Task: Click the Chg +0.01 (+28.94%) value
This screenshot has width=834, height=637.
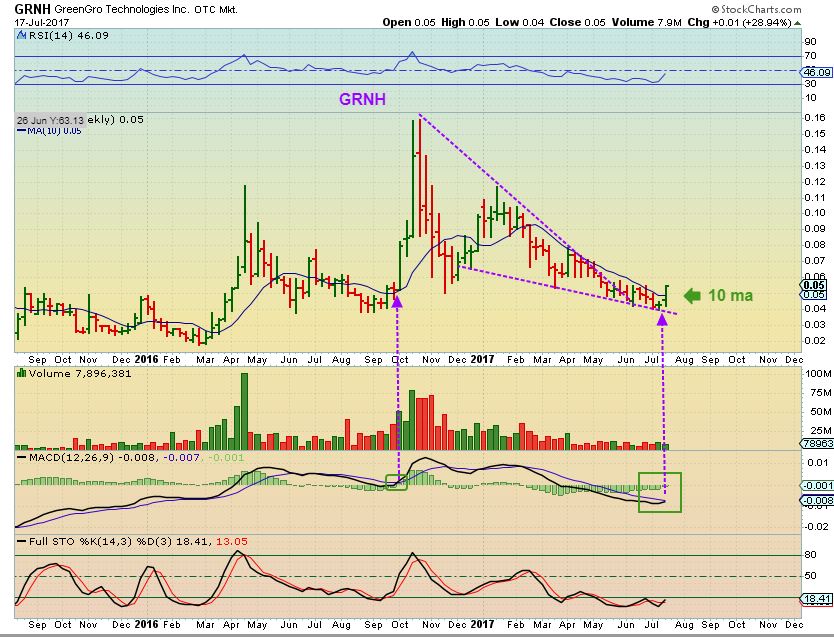Action: click(739, 22)
